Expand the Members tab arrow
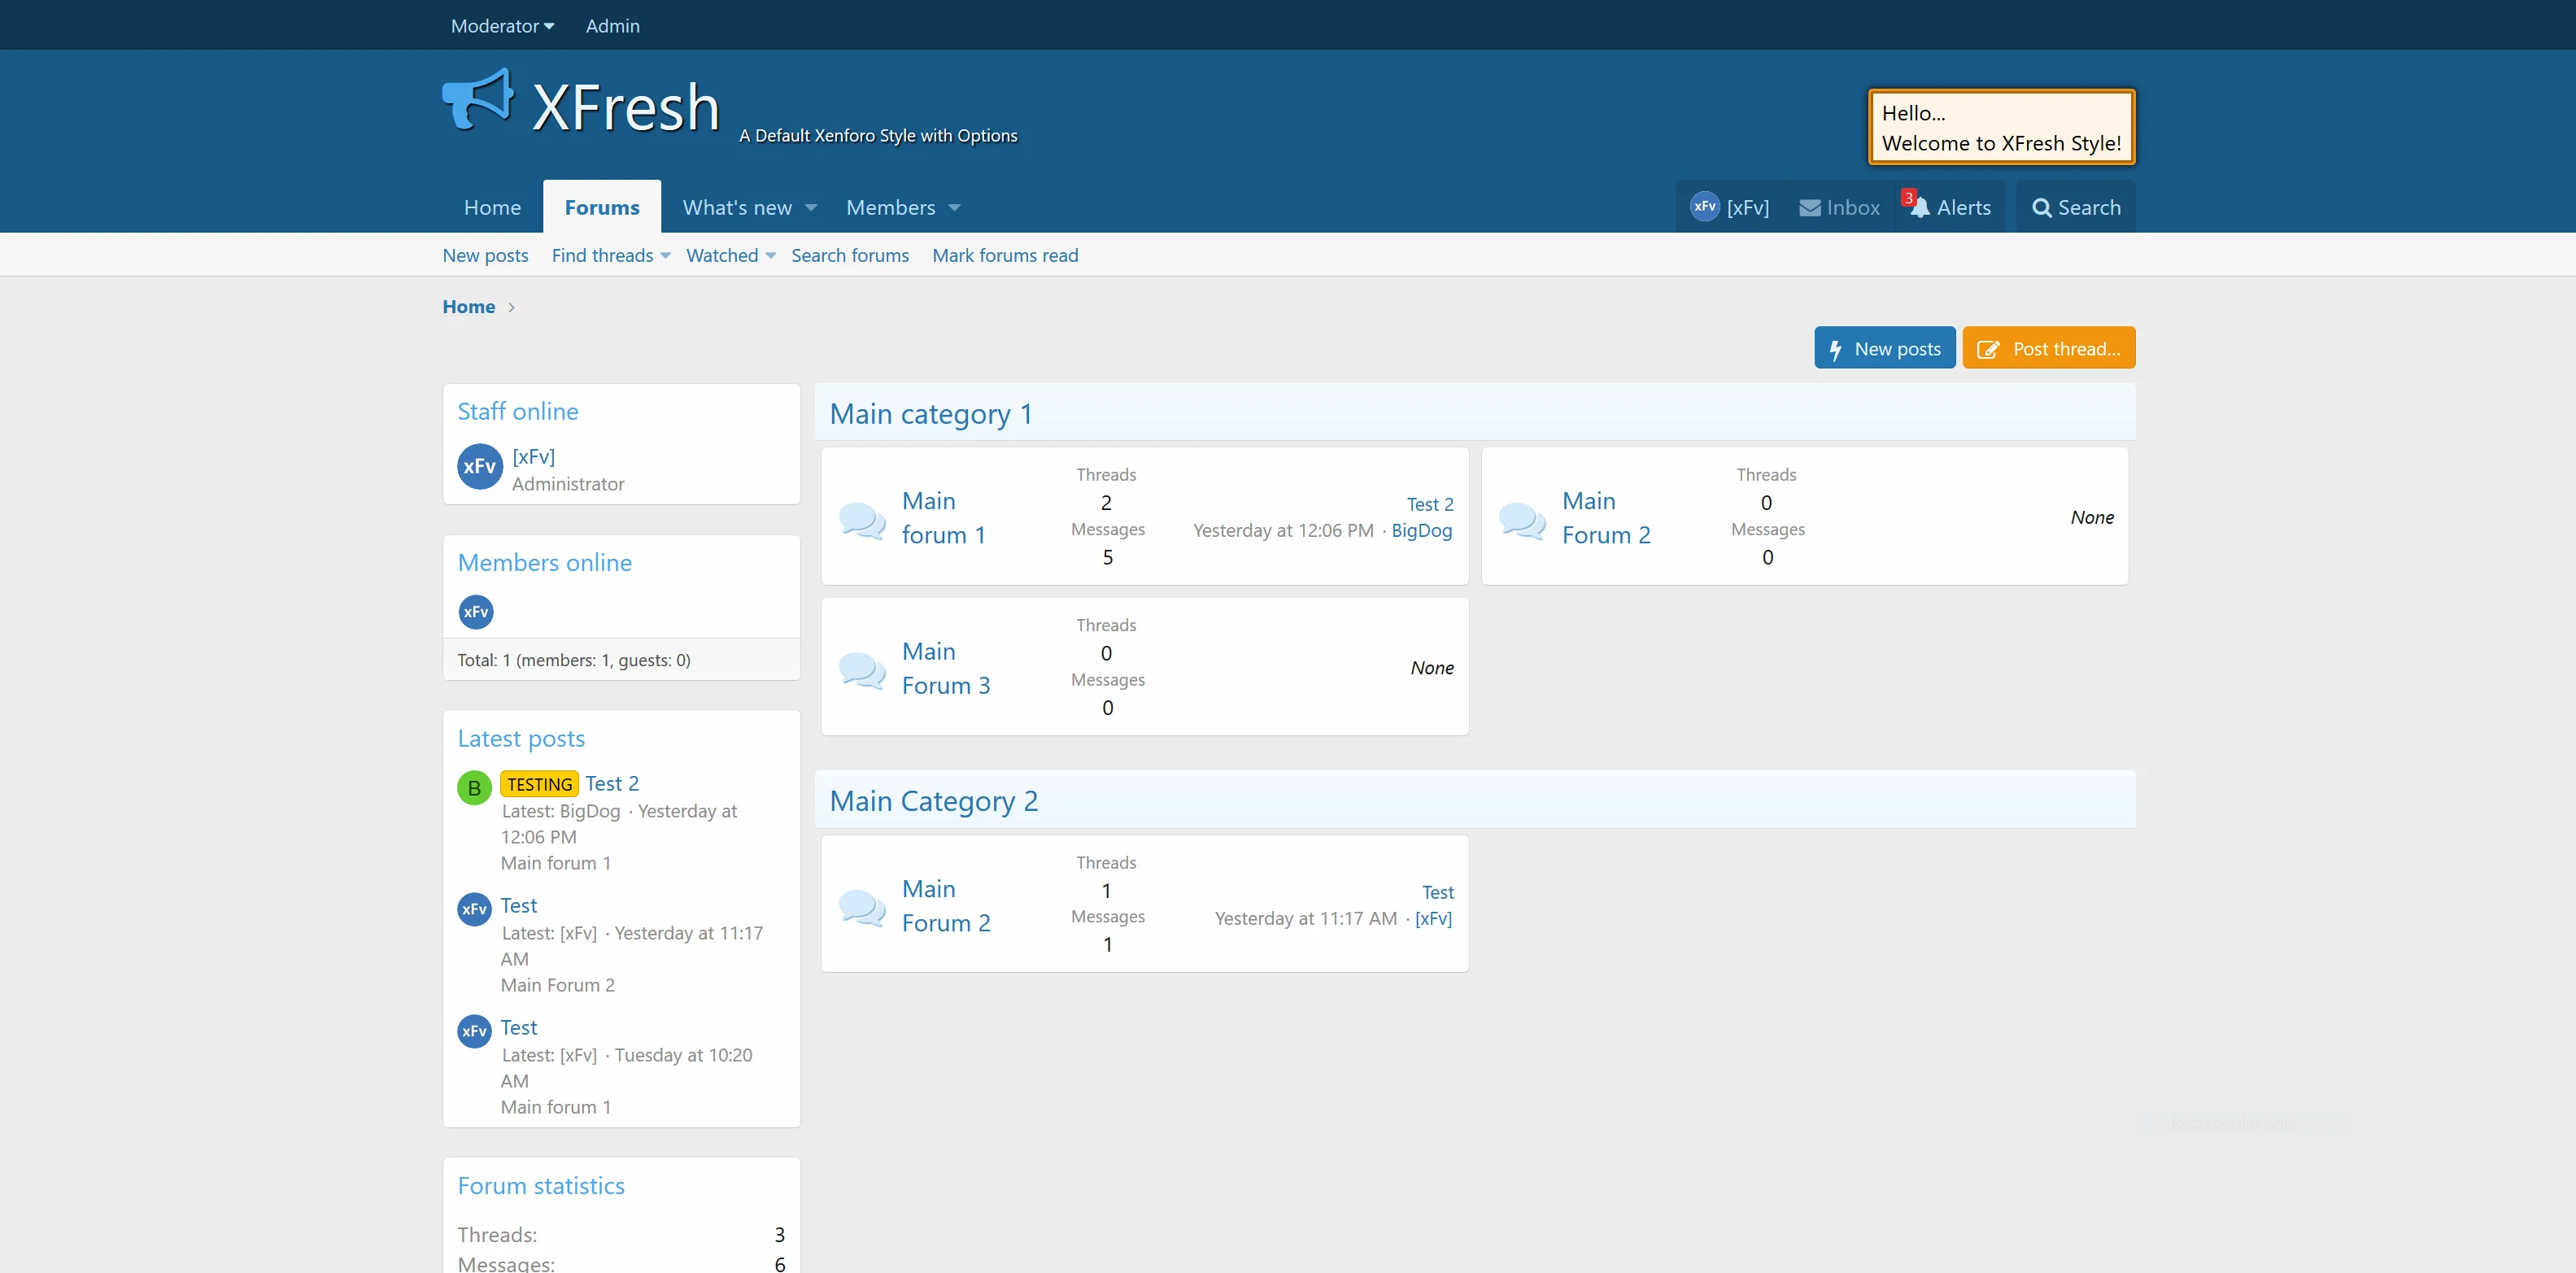 954,208
